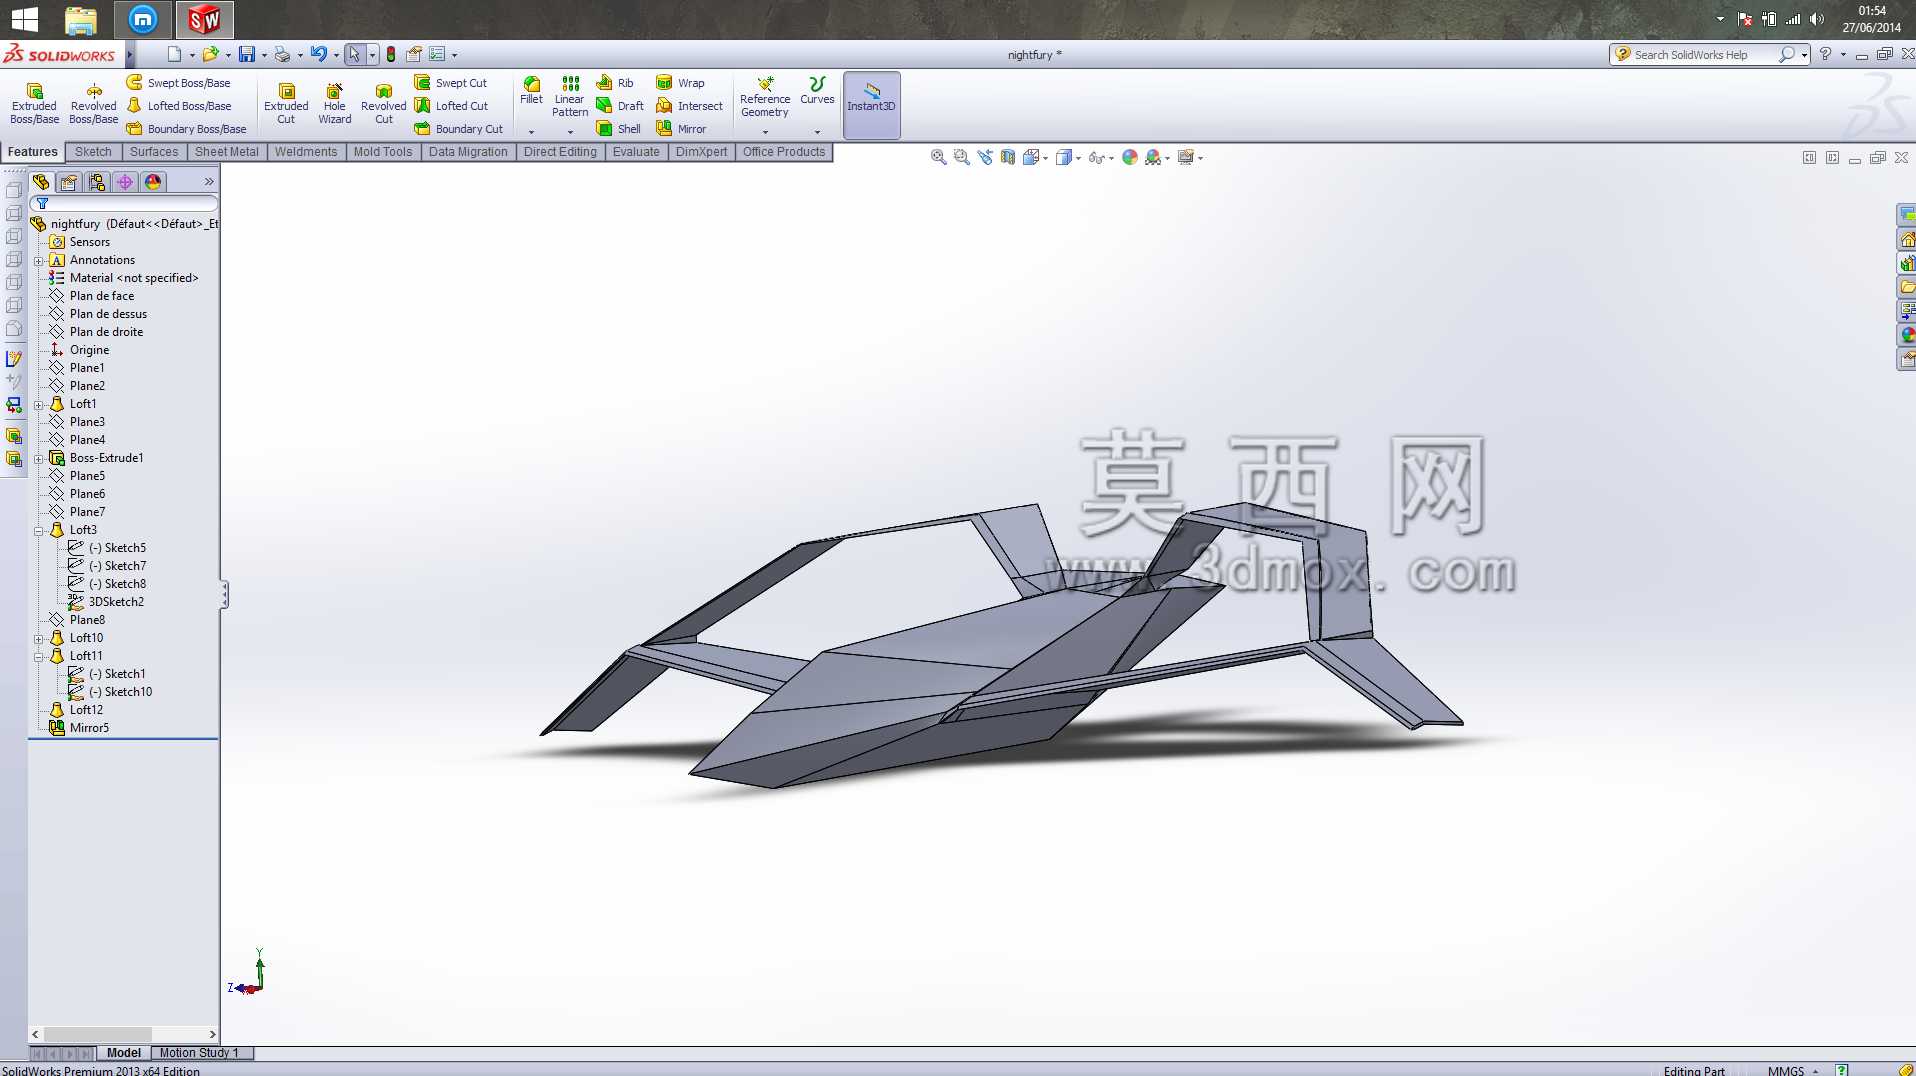Image resolution: width=1916 pixels, height=1076 pixels.
Task: Switch to Direct Editing tab
Action: pos(560,152)
